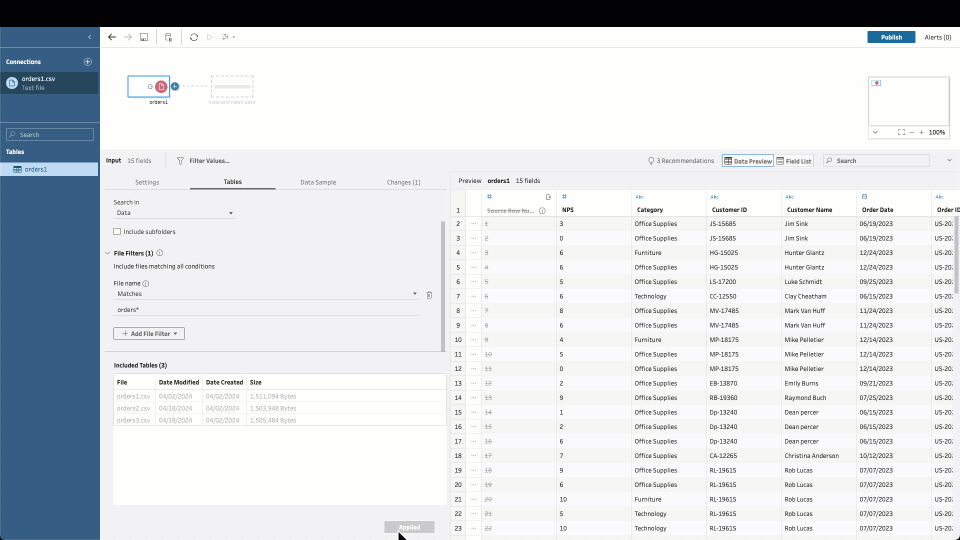Open row 2 more options ellipsis
This screenshot has height=540, width=960.
point(473,224)
